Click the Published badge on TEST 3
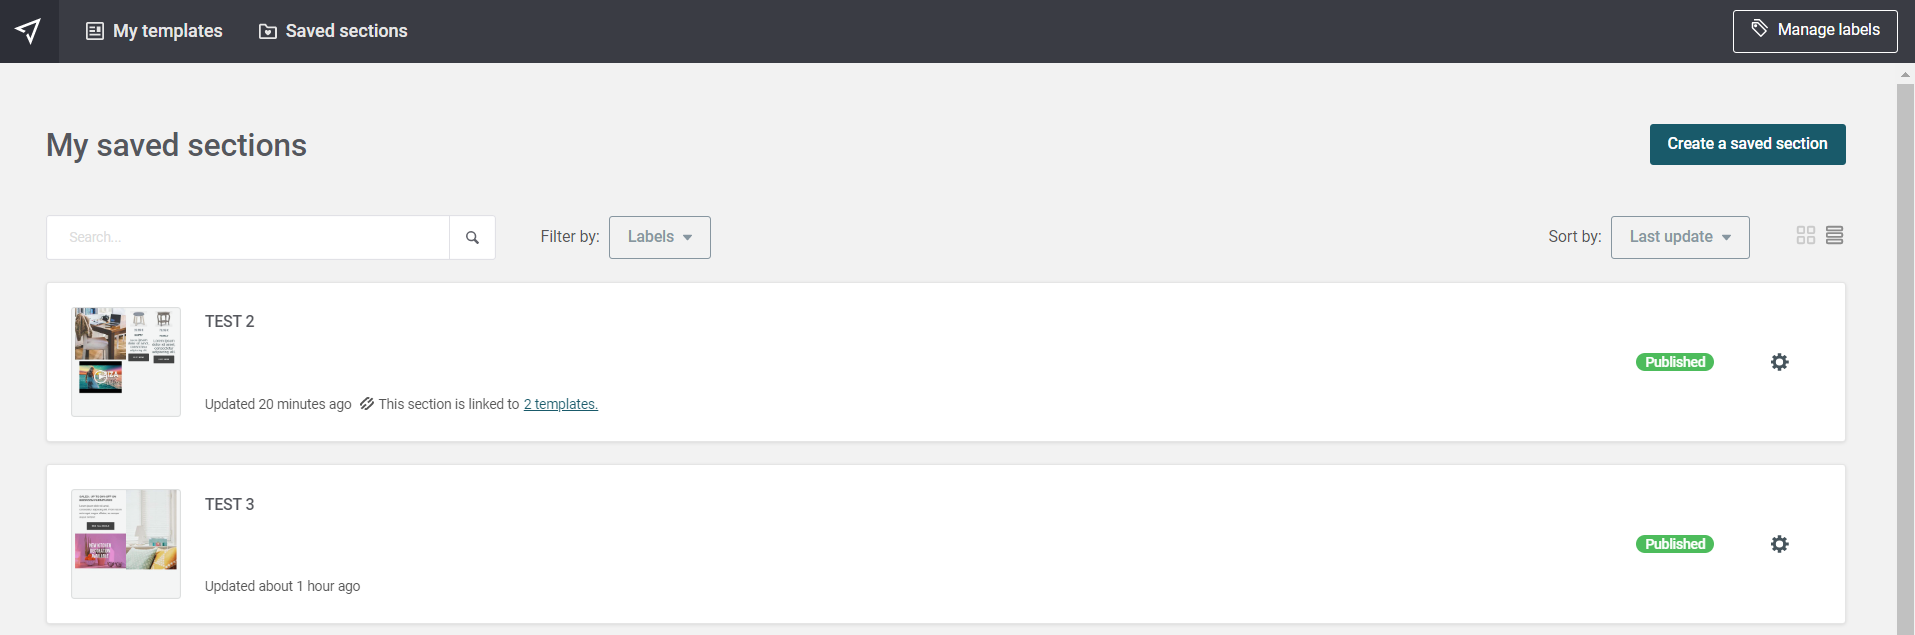 coord(1674,544)
